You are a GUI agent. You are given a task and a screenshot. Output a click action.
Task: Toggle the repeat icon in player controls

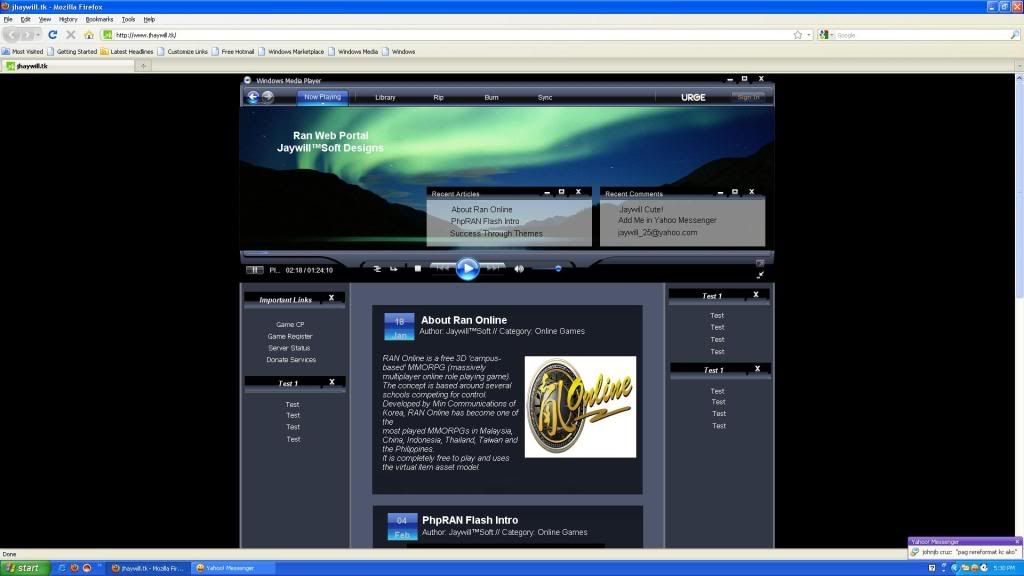point(393,268)
